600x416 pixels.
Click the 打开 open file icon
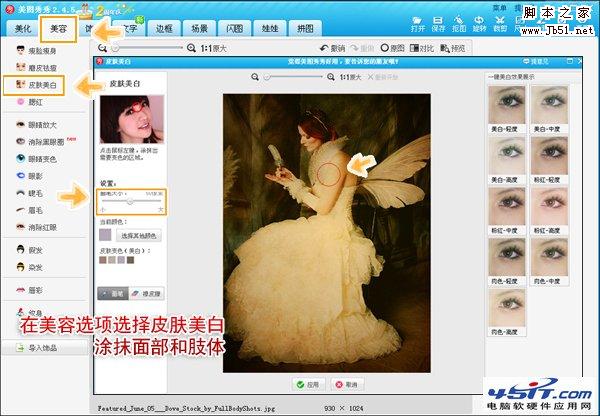tap(417, 24)
